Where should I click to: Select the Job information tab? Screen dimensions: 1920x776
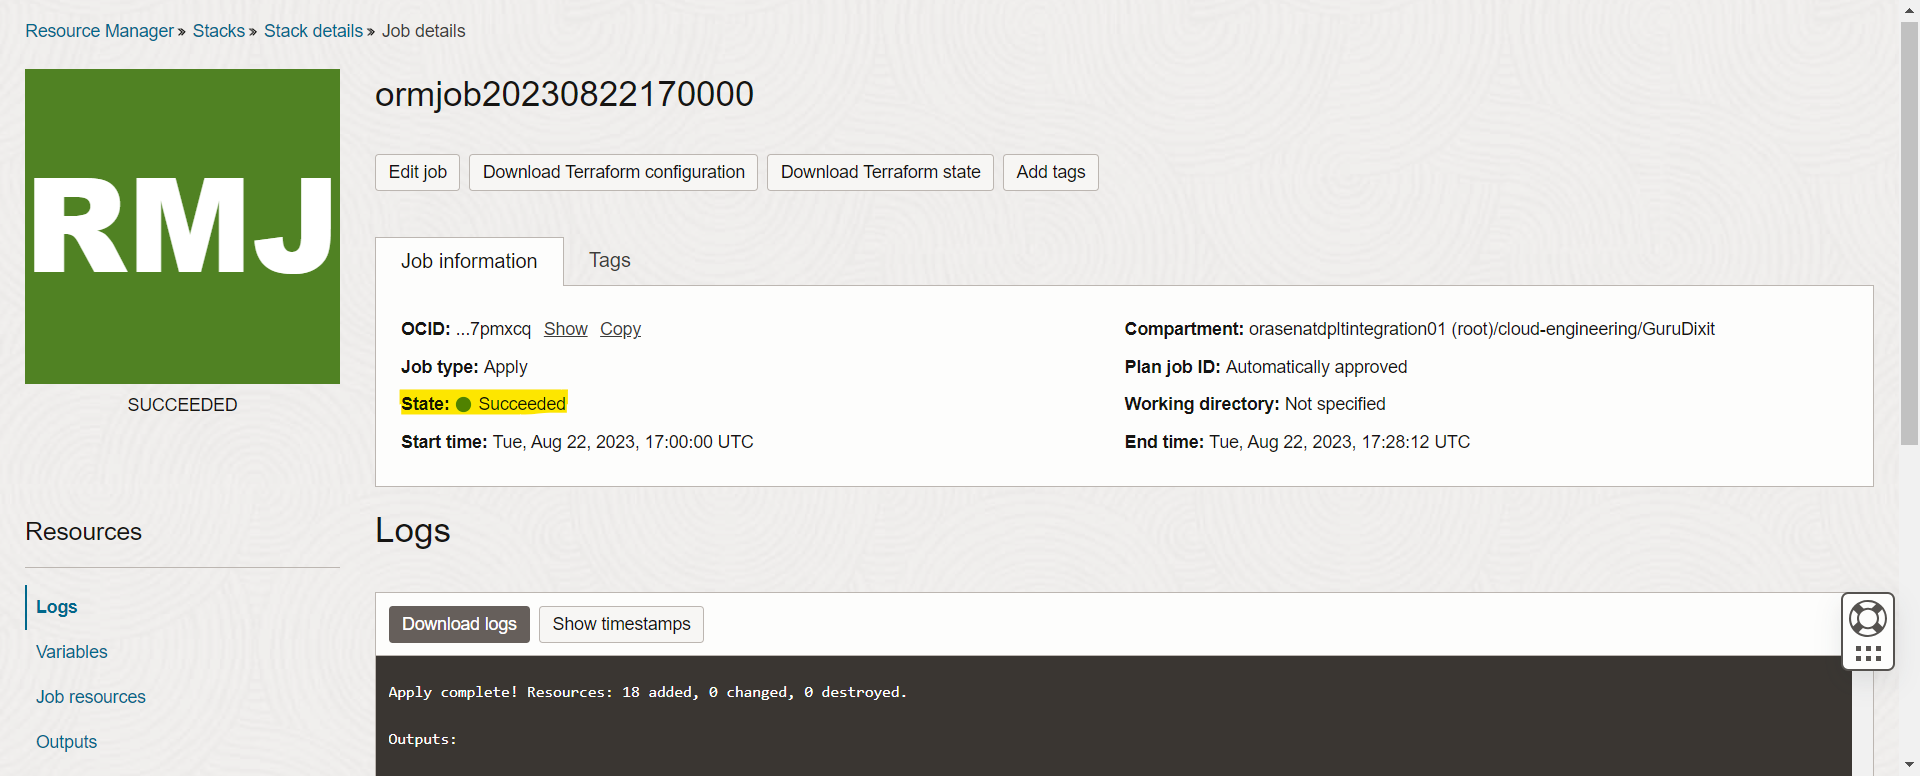tap(469, 261)
